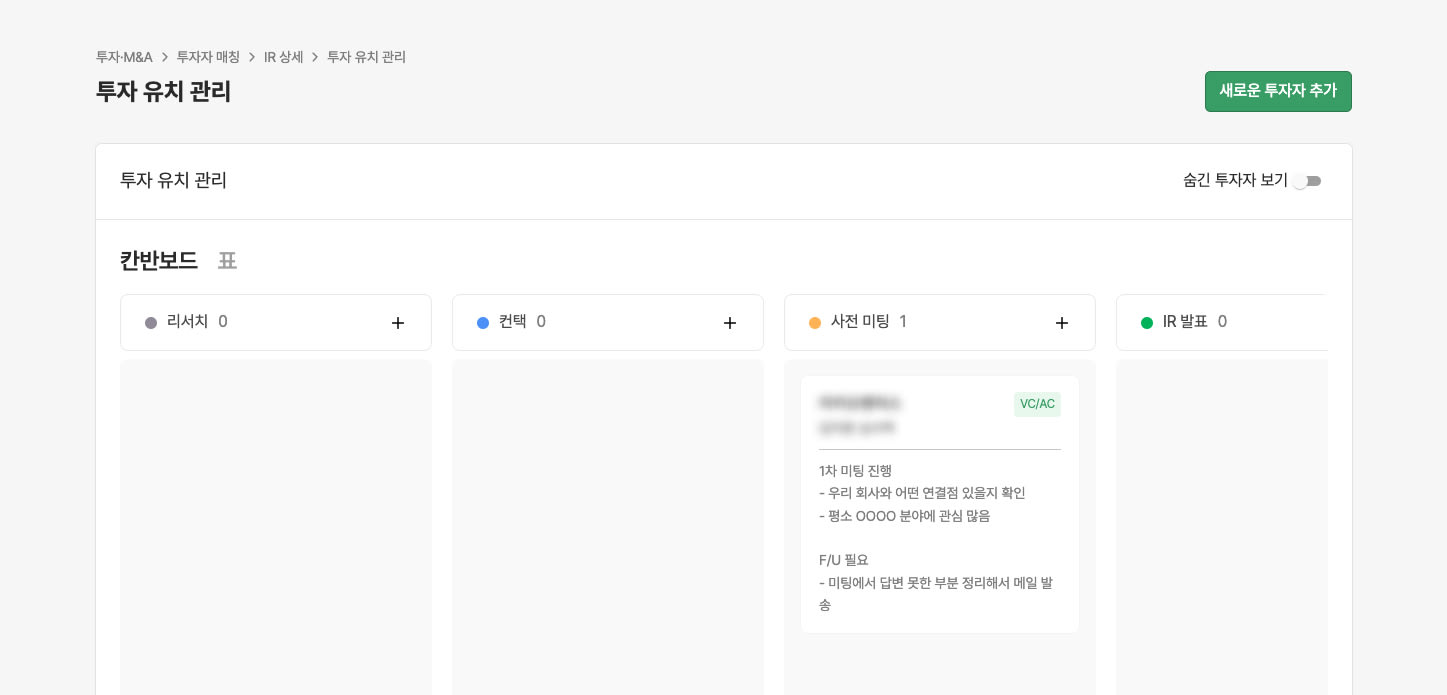
Task: Add a new investor to the 컨택 column
Action: [x=730, y=323]
